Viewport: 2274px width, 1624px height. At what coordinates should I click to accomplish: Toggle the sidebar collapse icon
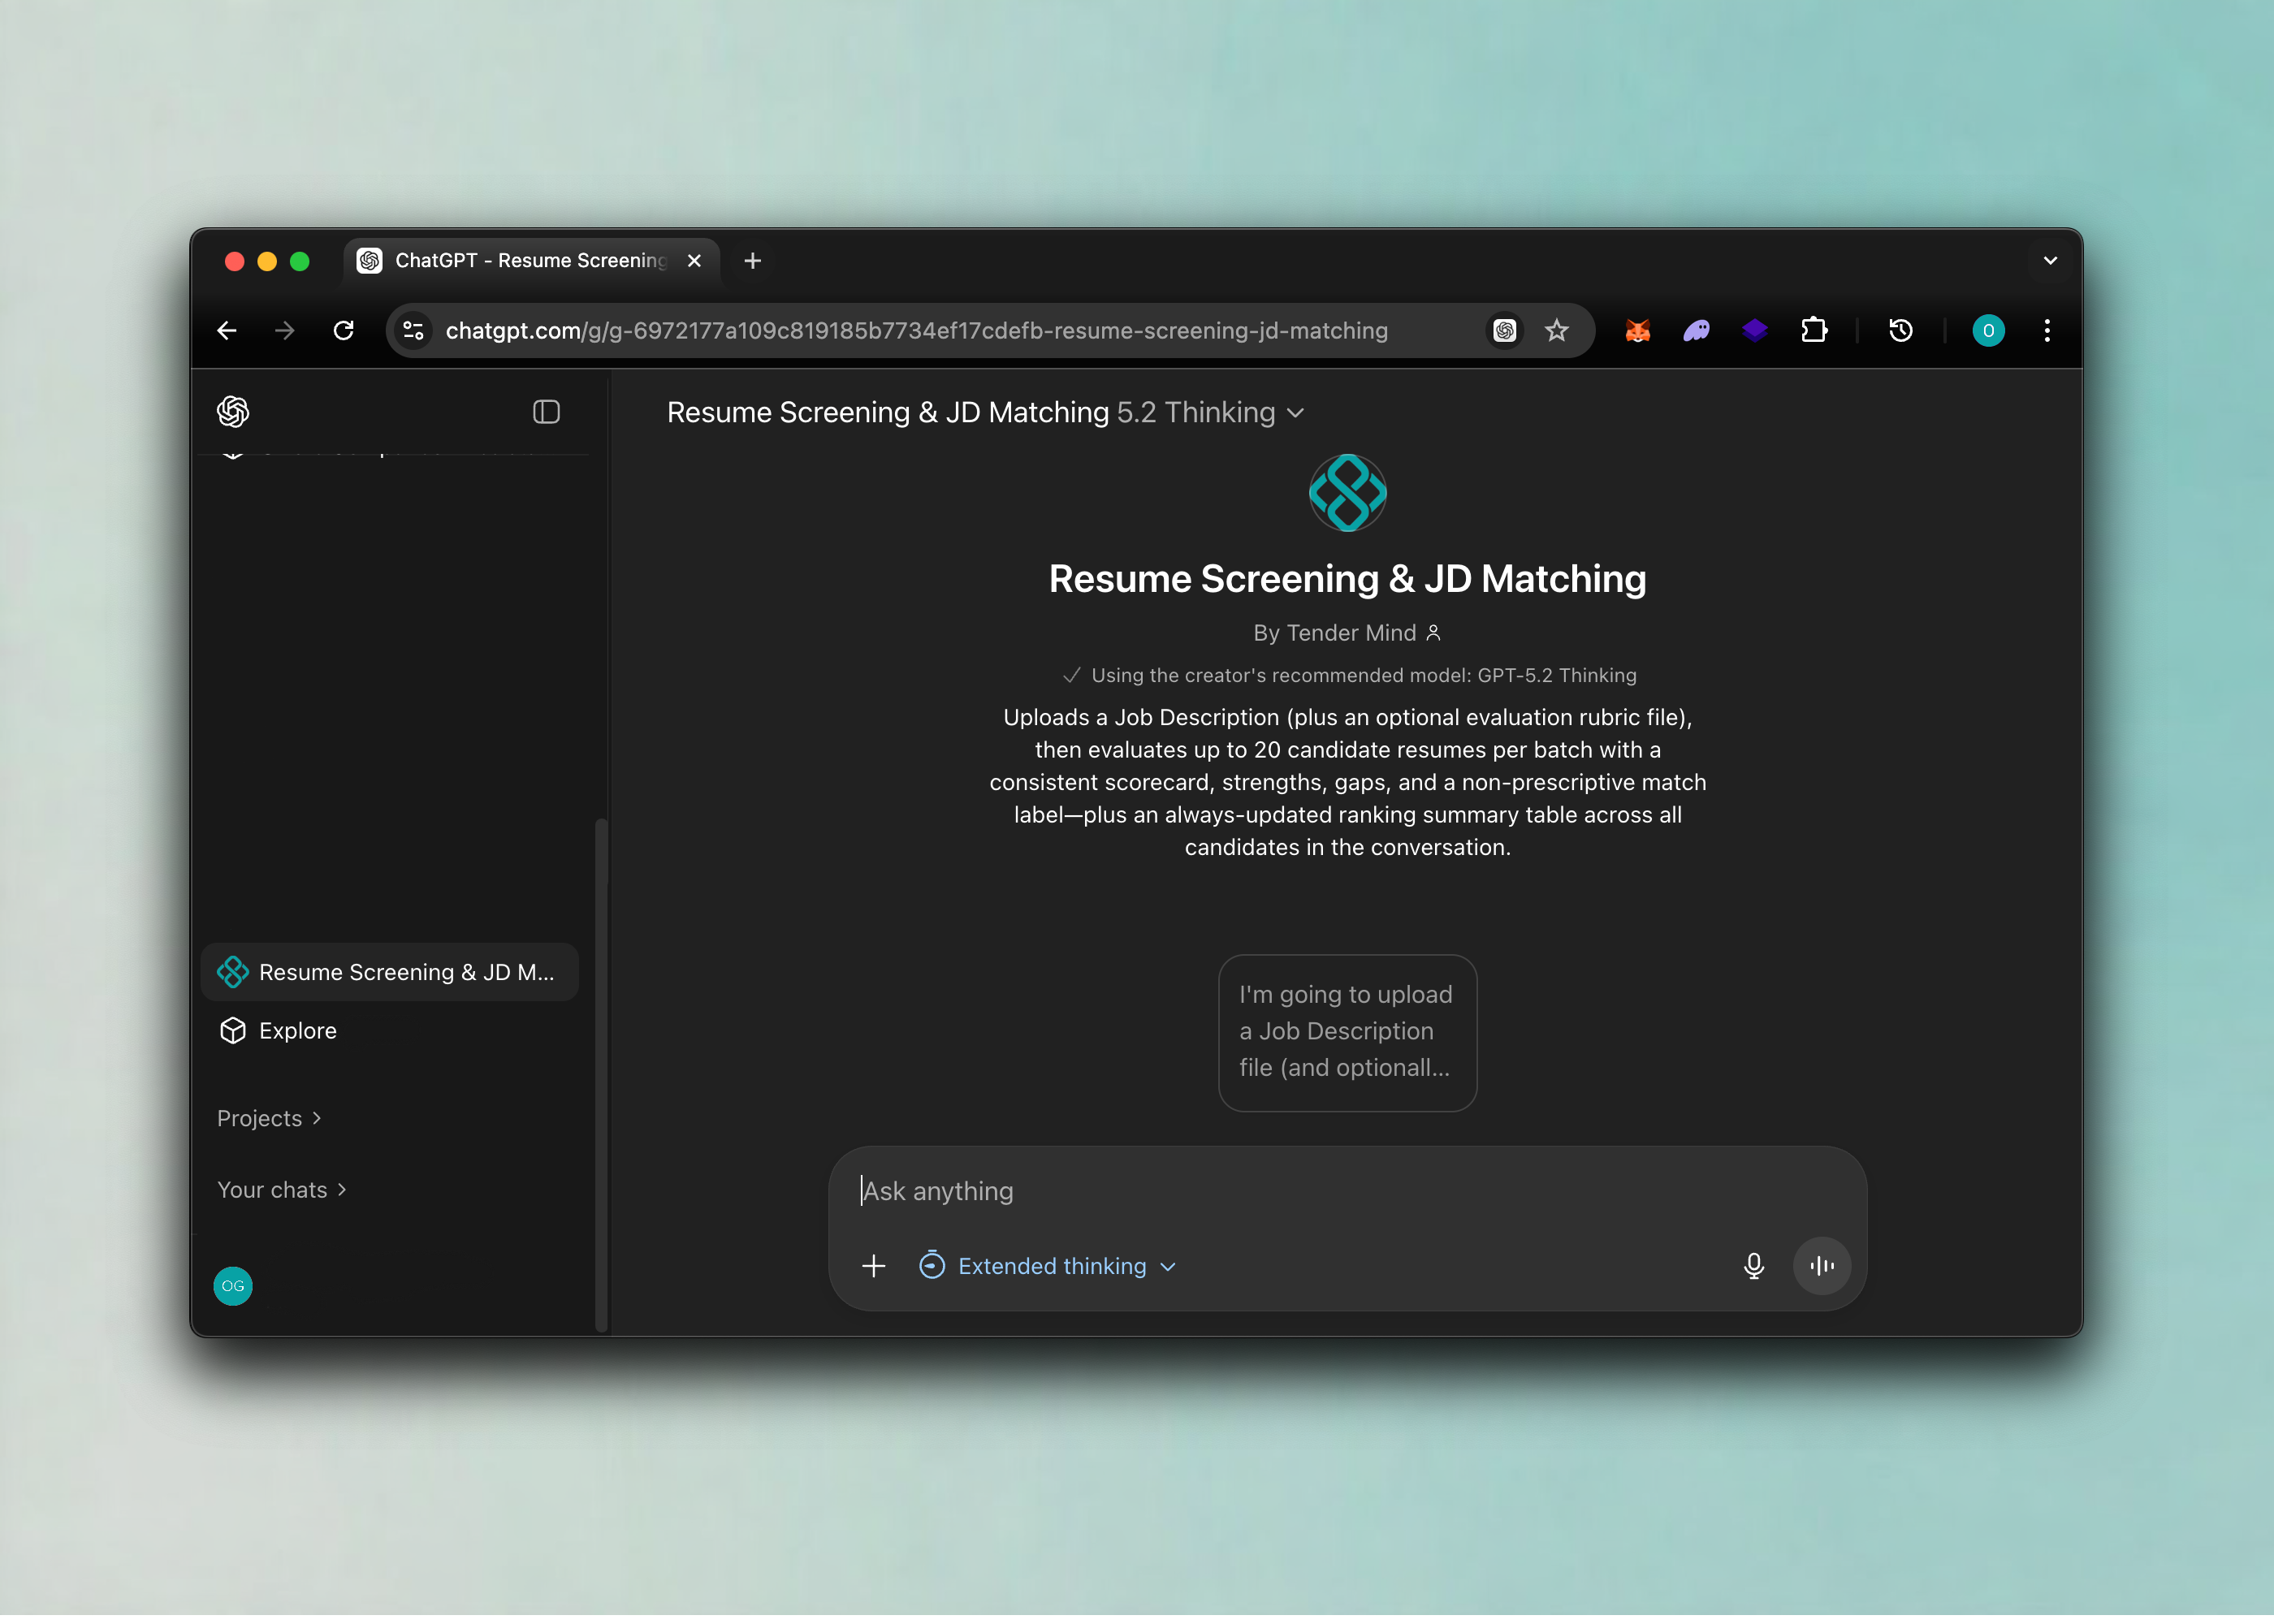point(546,412)
